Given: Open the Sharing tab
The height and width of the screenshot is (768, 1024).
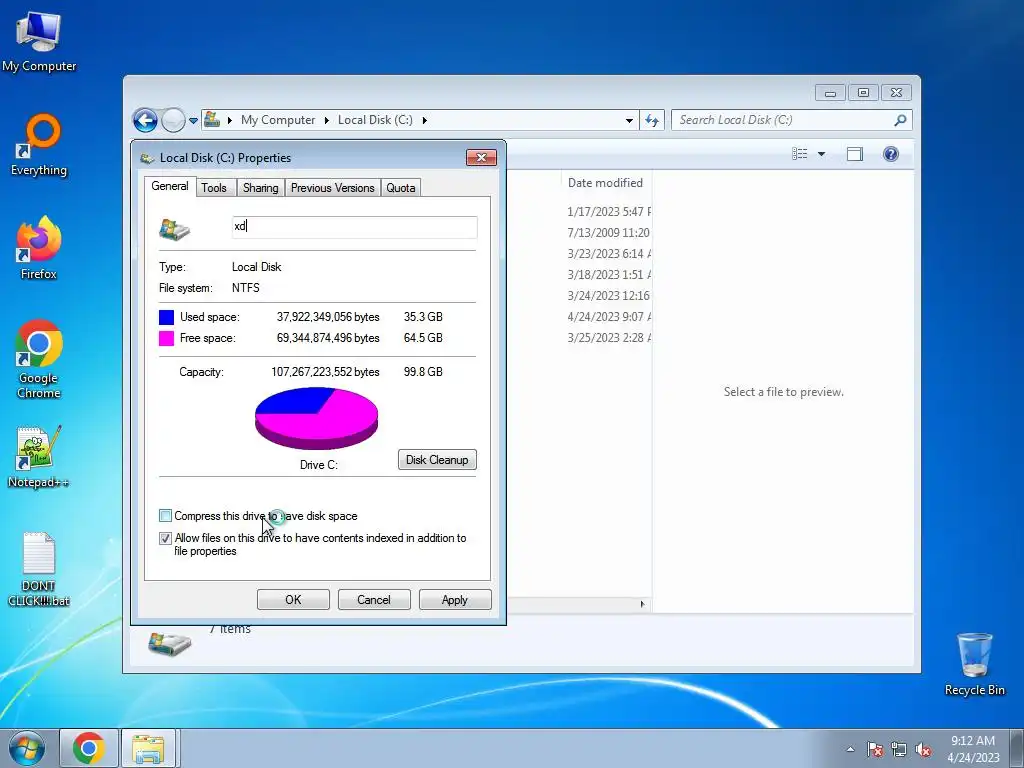Looking at the screenshot, I should tap(261, 188).
